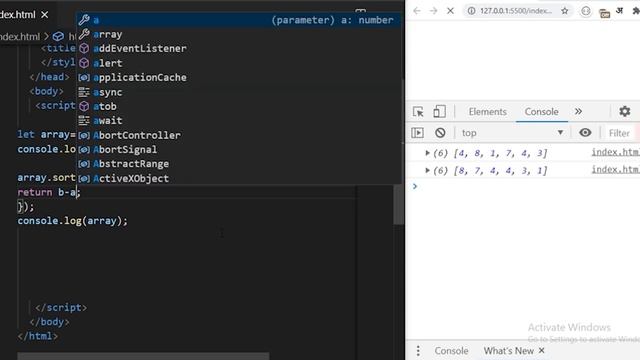This screenshot has height=360, width=640.
Task: Open the browser profile avatar icon
Action: [x=586, y=11]
